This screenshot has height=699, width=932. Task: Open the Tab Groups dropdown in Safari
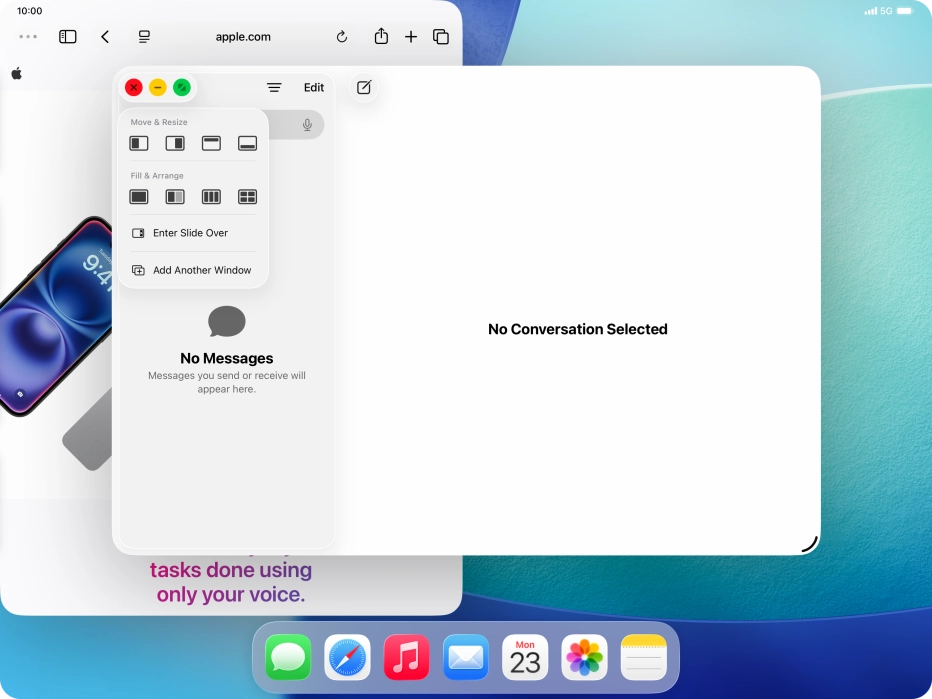tap(143, 36)
